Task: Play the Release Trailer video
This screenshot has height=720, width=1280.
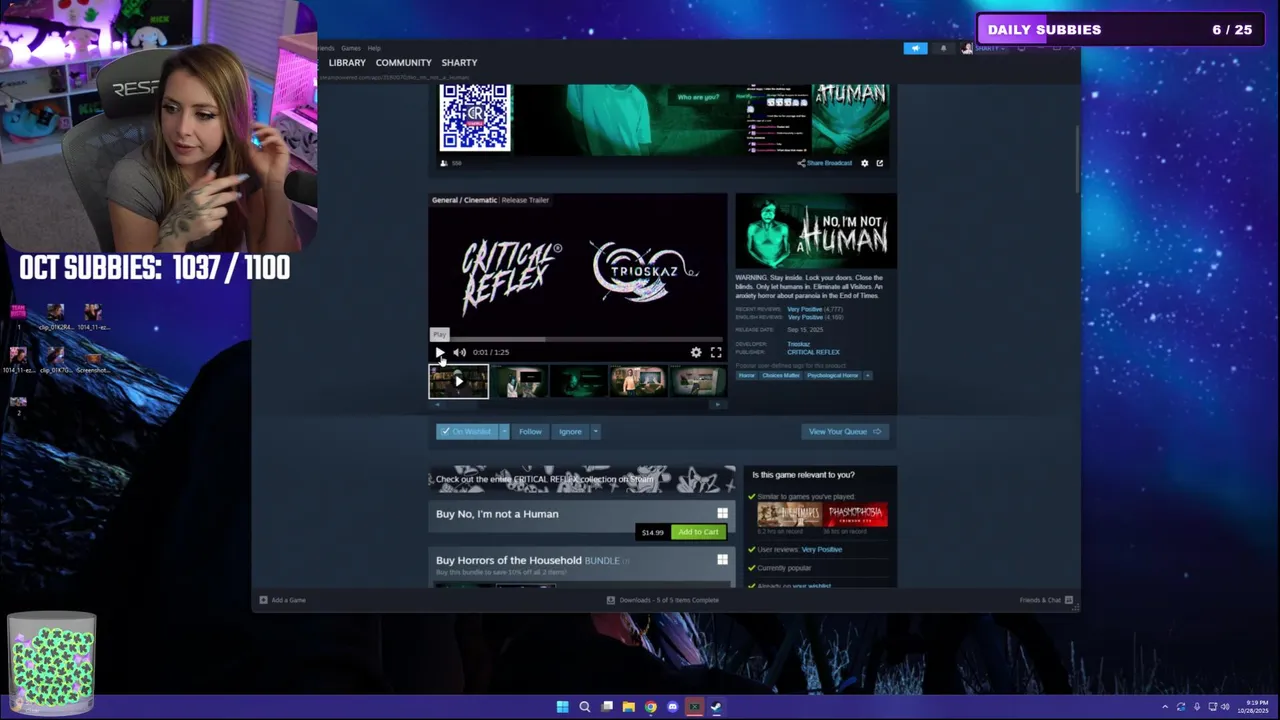Action: click(x=440, y=352)
